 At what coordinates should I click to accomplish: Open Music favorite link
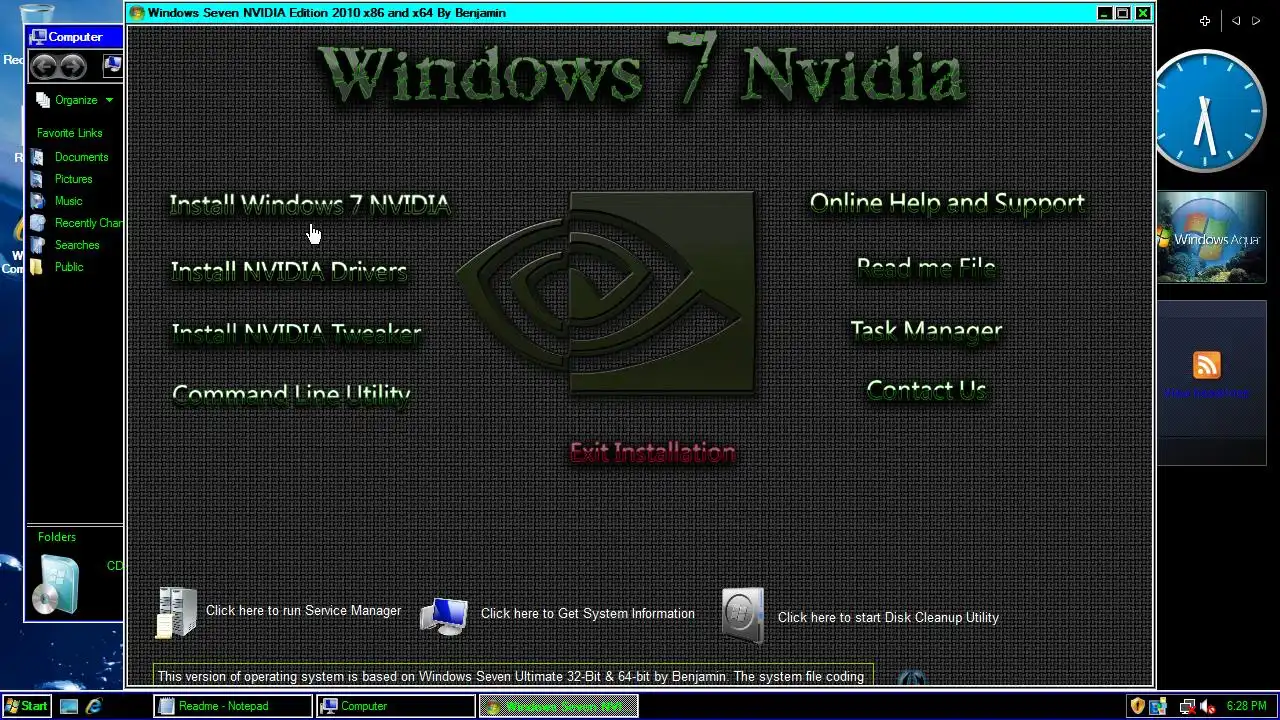tap(68, 201)
